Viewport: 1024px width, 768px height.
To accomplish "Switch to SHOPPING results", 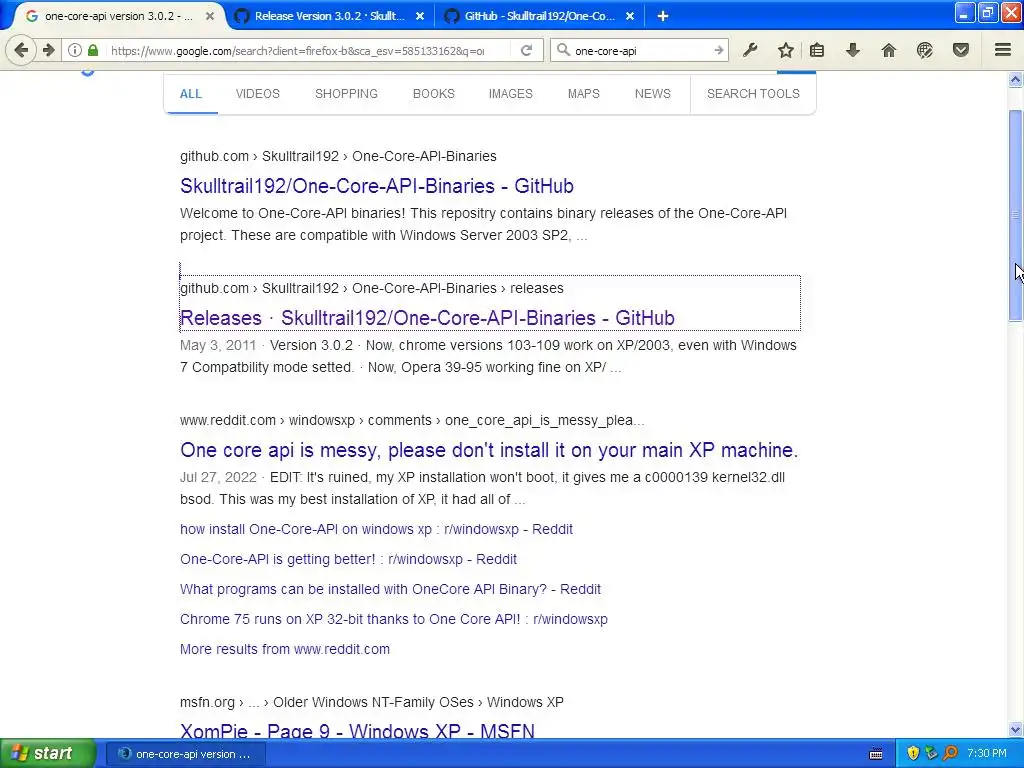I will click(x=346, y=94).
